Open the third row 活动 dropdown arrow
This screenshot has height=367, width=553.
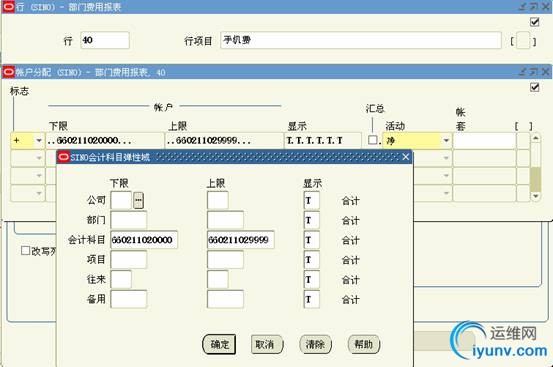tap(446, 175)
